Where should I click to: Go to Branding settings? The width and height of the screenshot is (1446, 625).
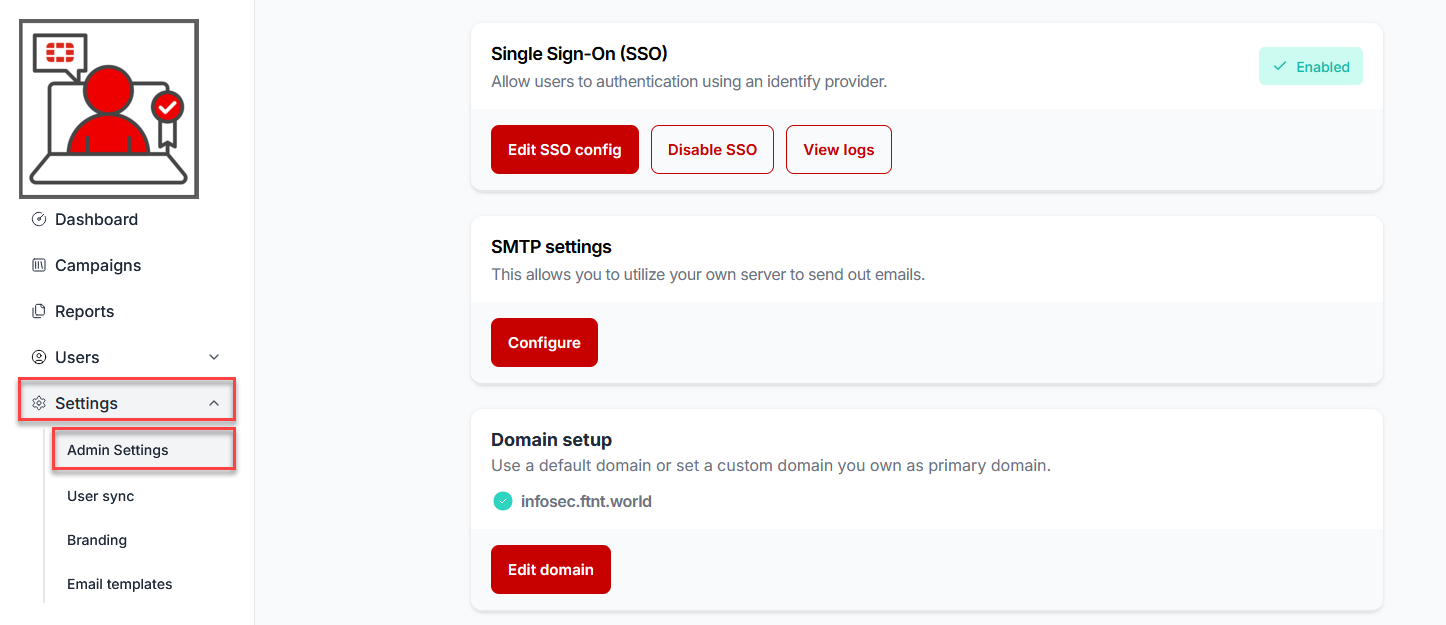[97, 540]
